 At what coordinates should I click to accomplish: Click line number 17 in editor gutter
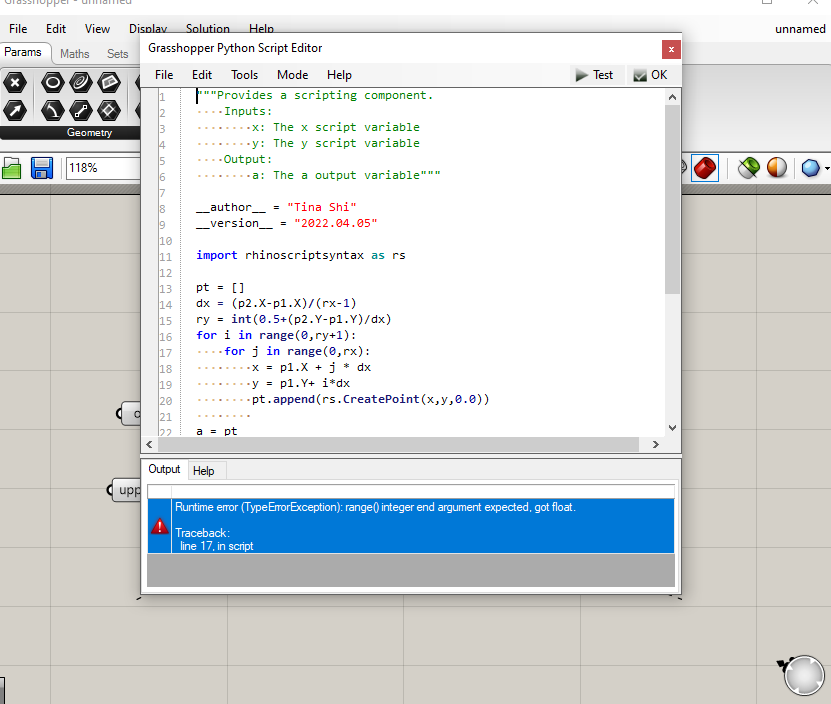[x=166, y=353]
